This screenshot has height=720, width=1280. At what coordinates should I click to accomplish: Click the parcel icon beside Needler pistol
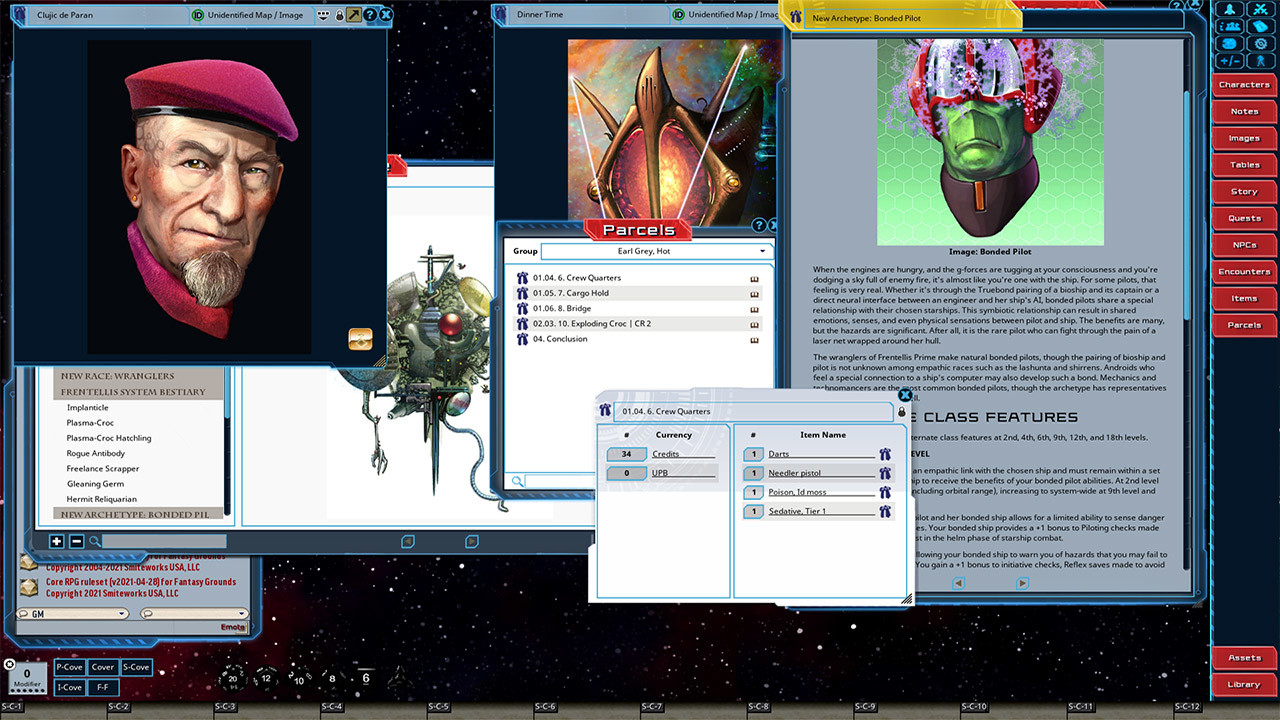884,473
